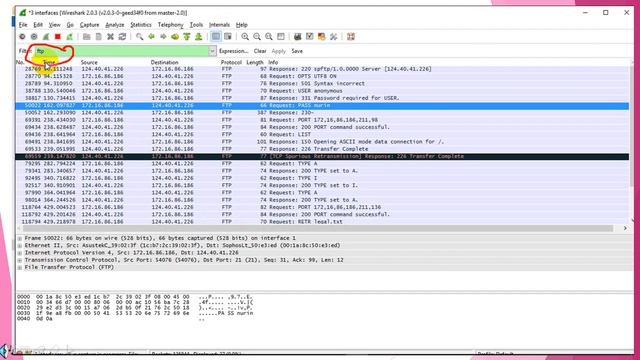Screen dimensions: 640x360
Task: Zoom out the packet text
Action: click(x=257, y=37)
